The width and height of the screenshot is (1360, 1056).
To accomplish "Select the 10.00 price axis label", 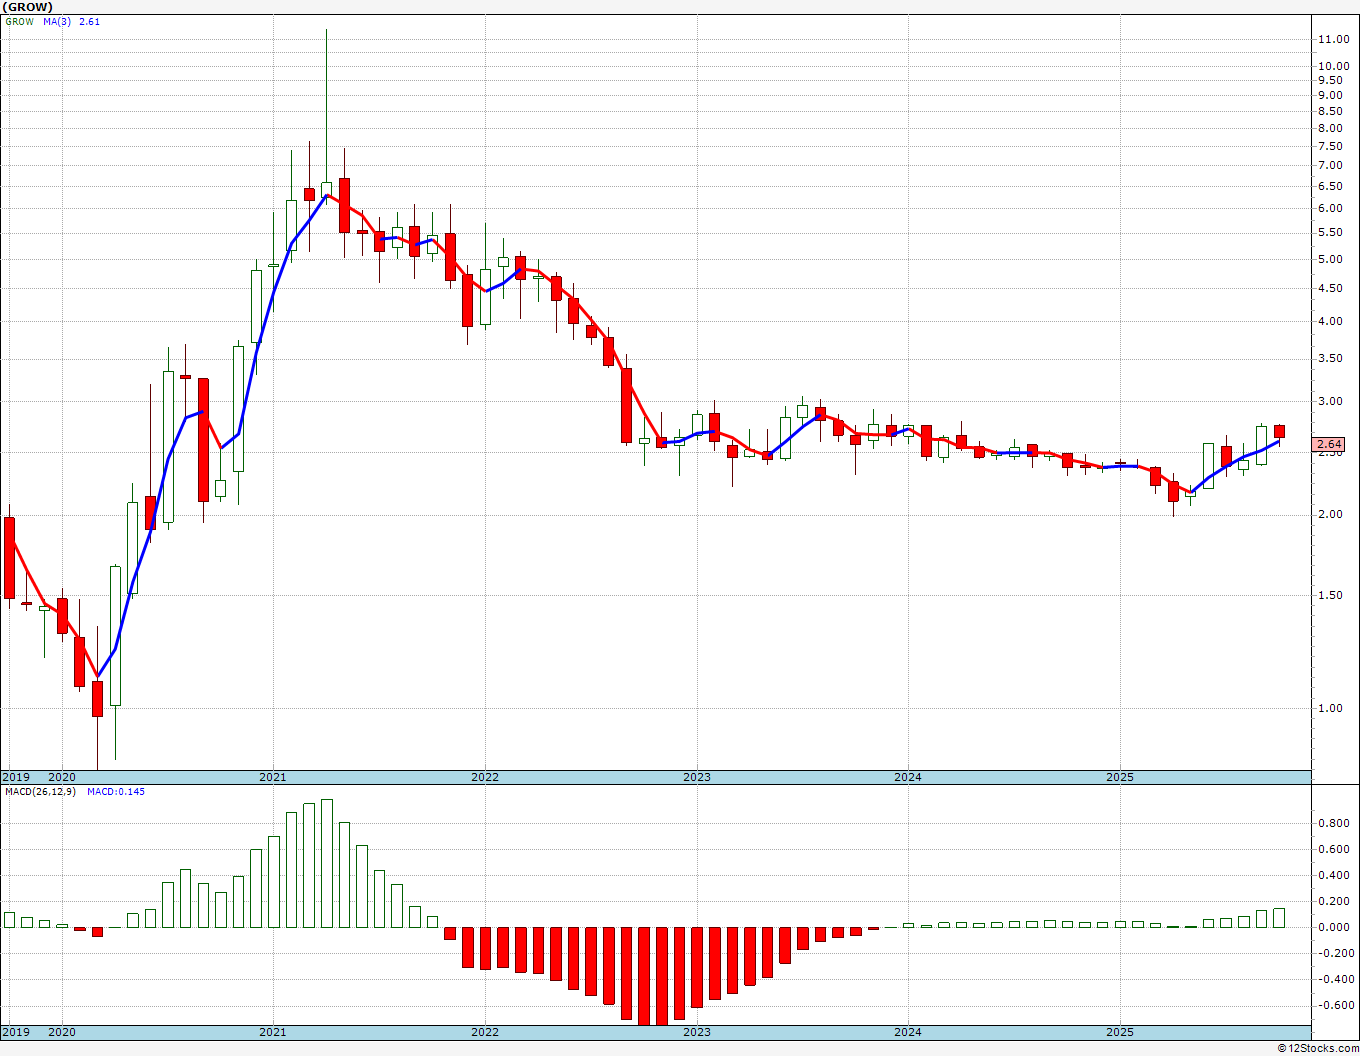I will (x=1332, y=67).
